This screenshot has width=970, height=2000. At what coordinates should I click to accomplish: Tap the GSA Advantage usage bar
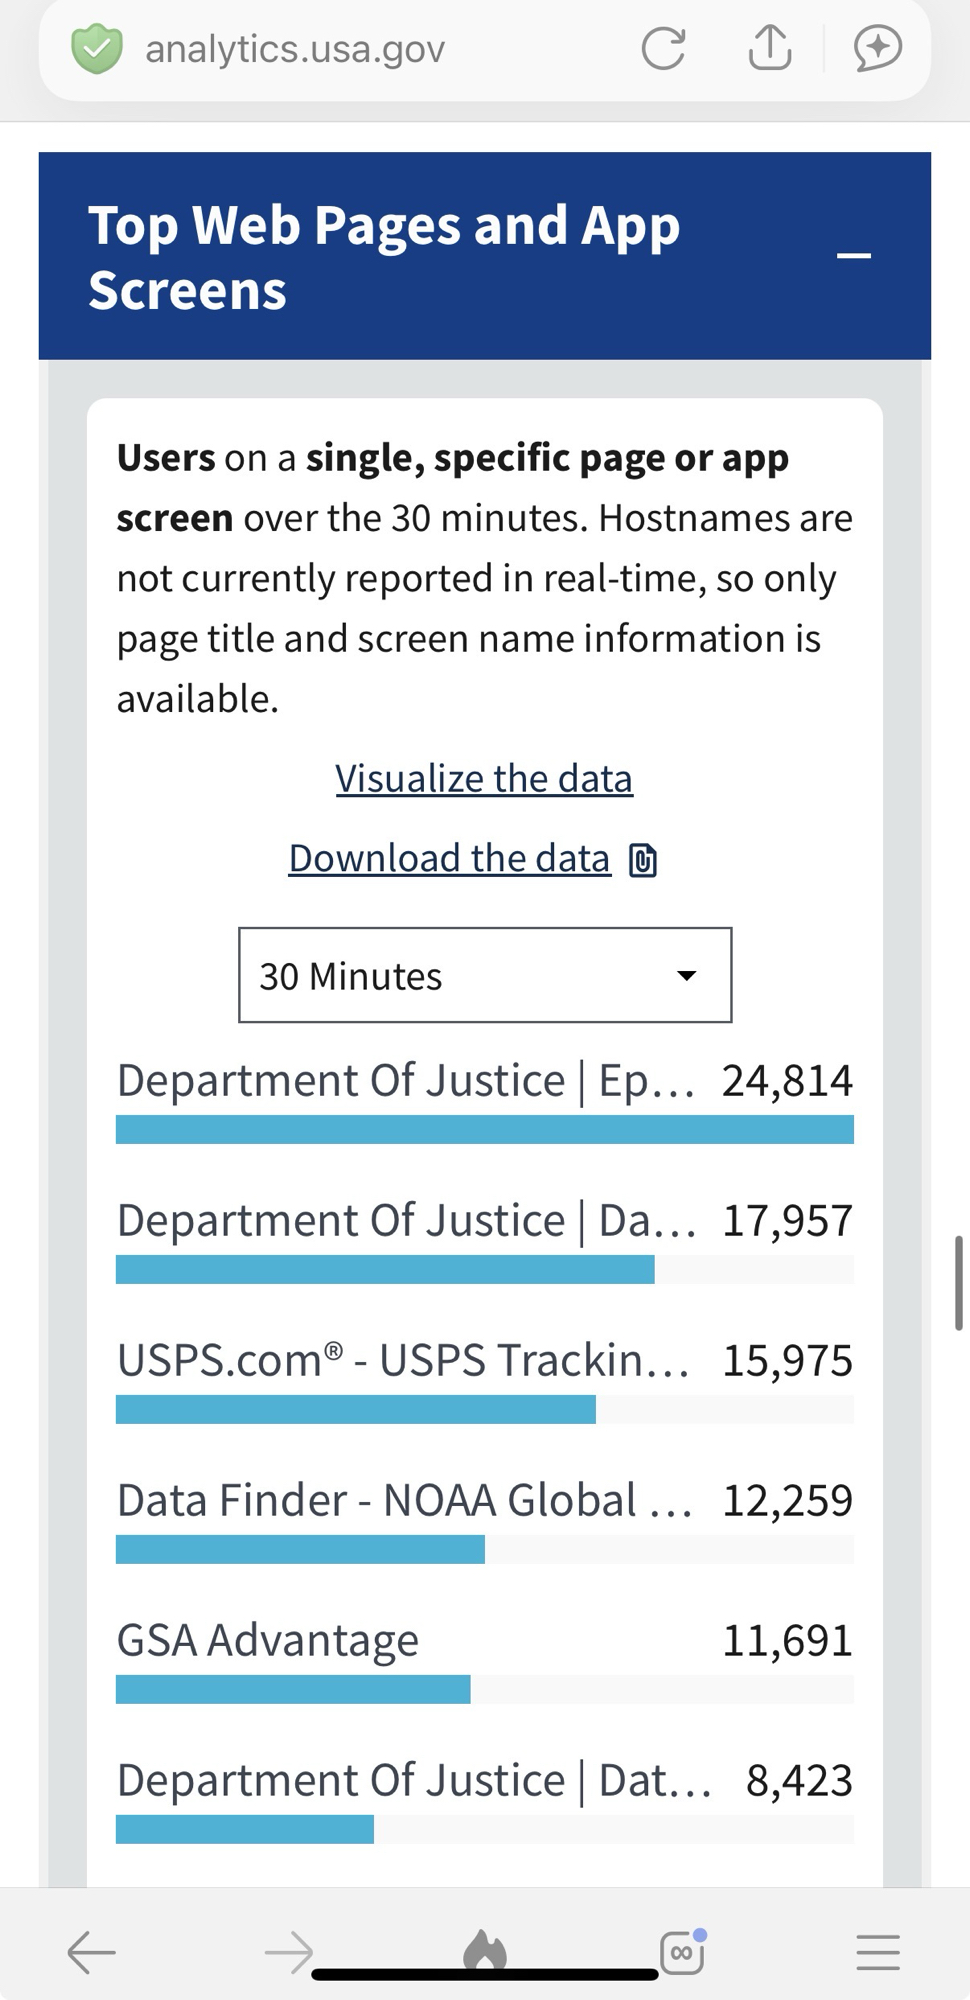tap(293, 1689)
